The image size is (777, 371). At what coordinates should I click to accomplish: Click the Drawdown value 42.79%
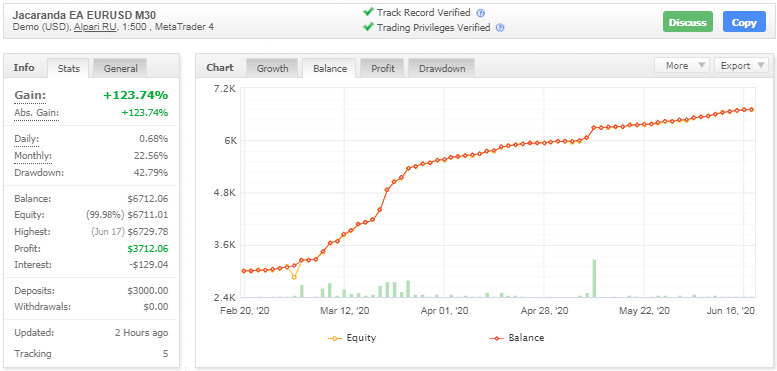(152, 173)
